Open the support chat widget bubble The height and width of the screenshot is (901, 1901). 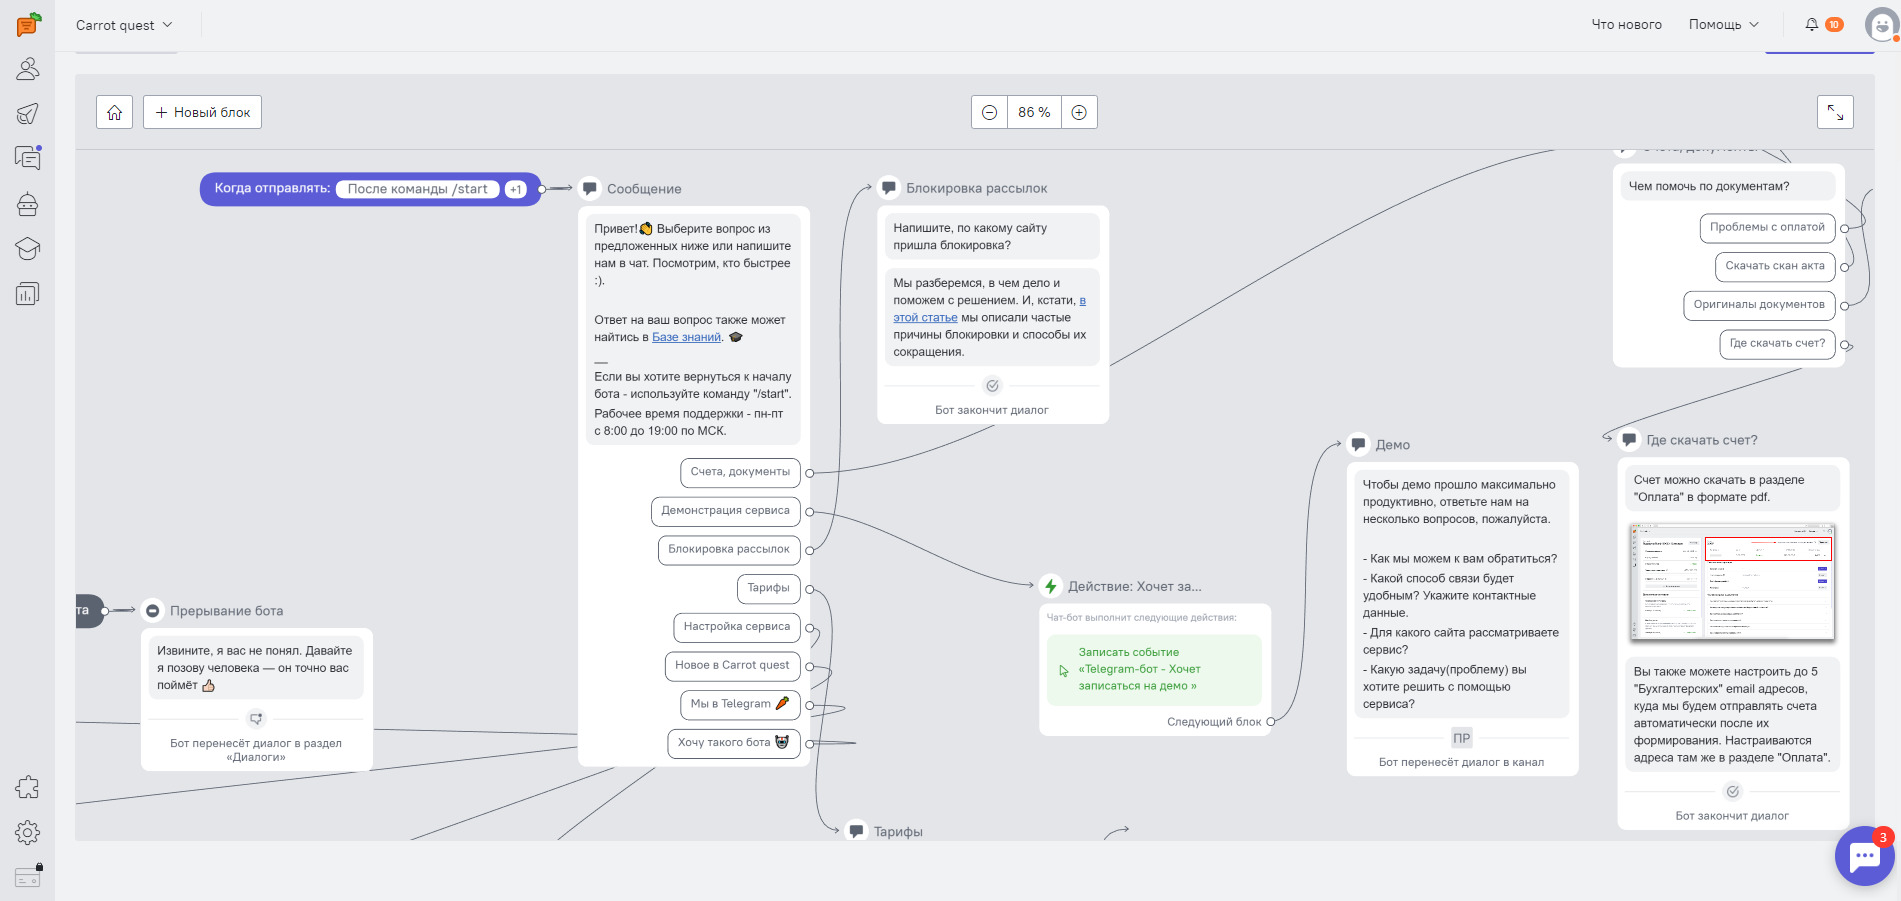1865,855
